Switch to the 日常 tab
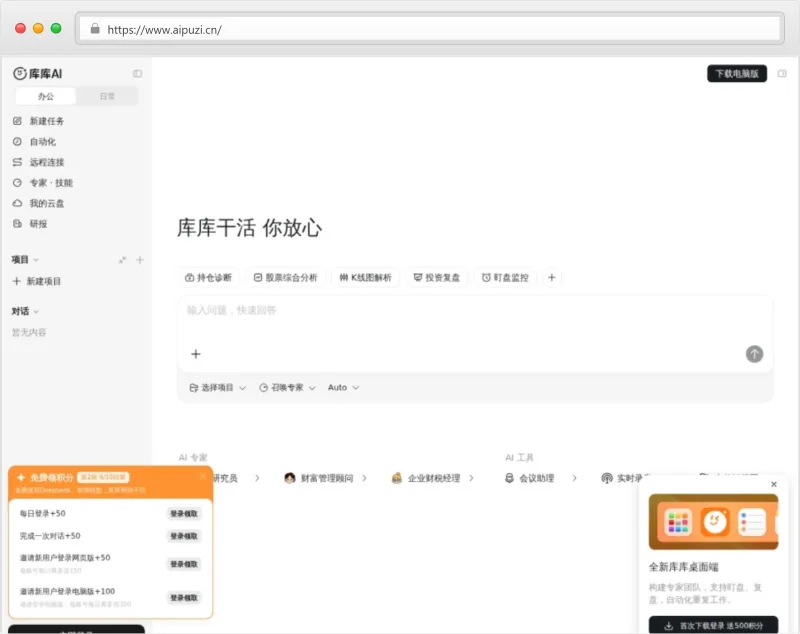This screenshot has width=800, height=634. click(x=107, y=96)
